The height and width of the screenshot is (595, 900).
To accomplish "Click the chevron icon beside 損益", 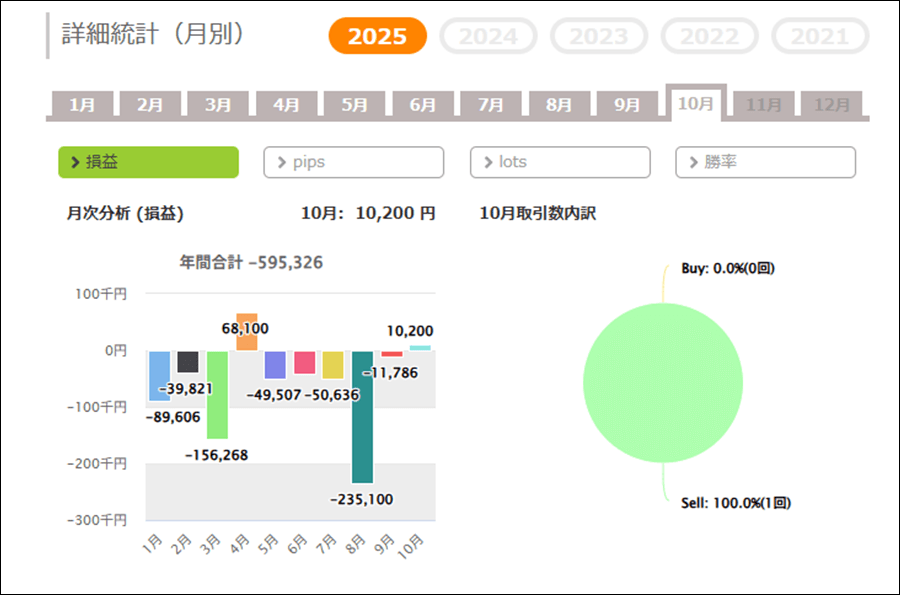I will point(75,162).
